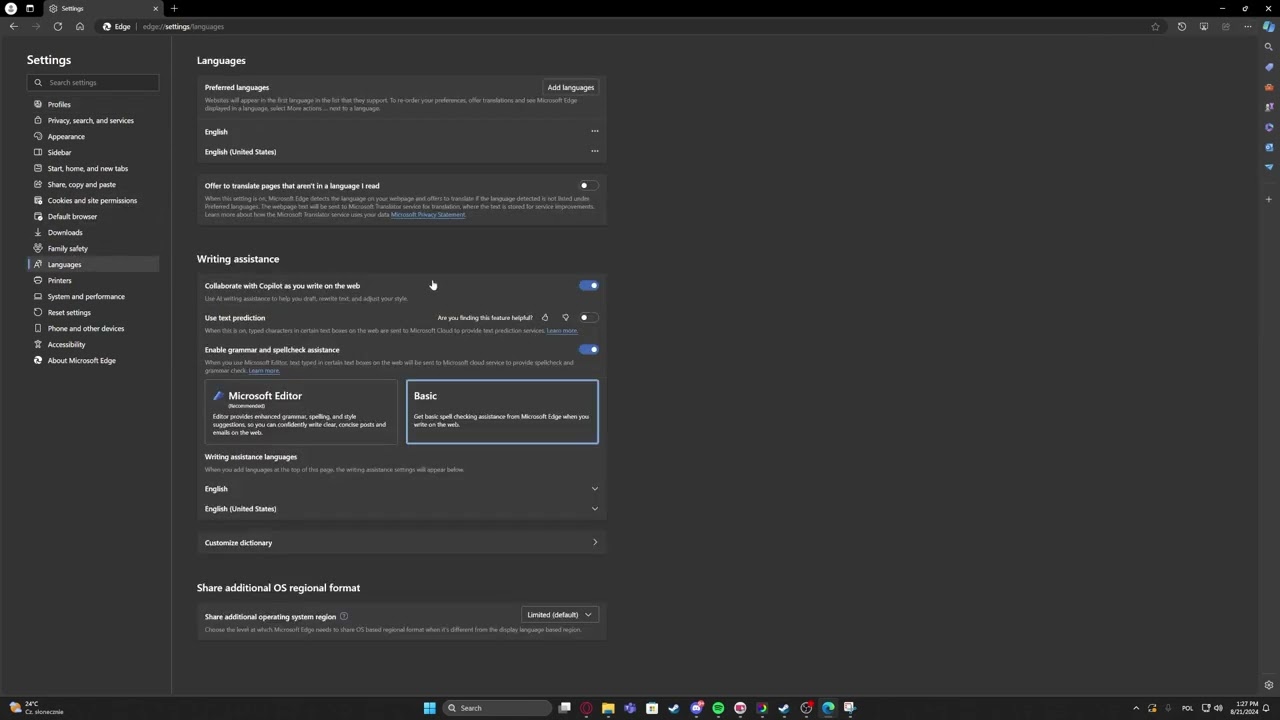Give thumbs down for text prediction
The image size is (1280, 720).
pos(565,318)
